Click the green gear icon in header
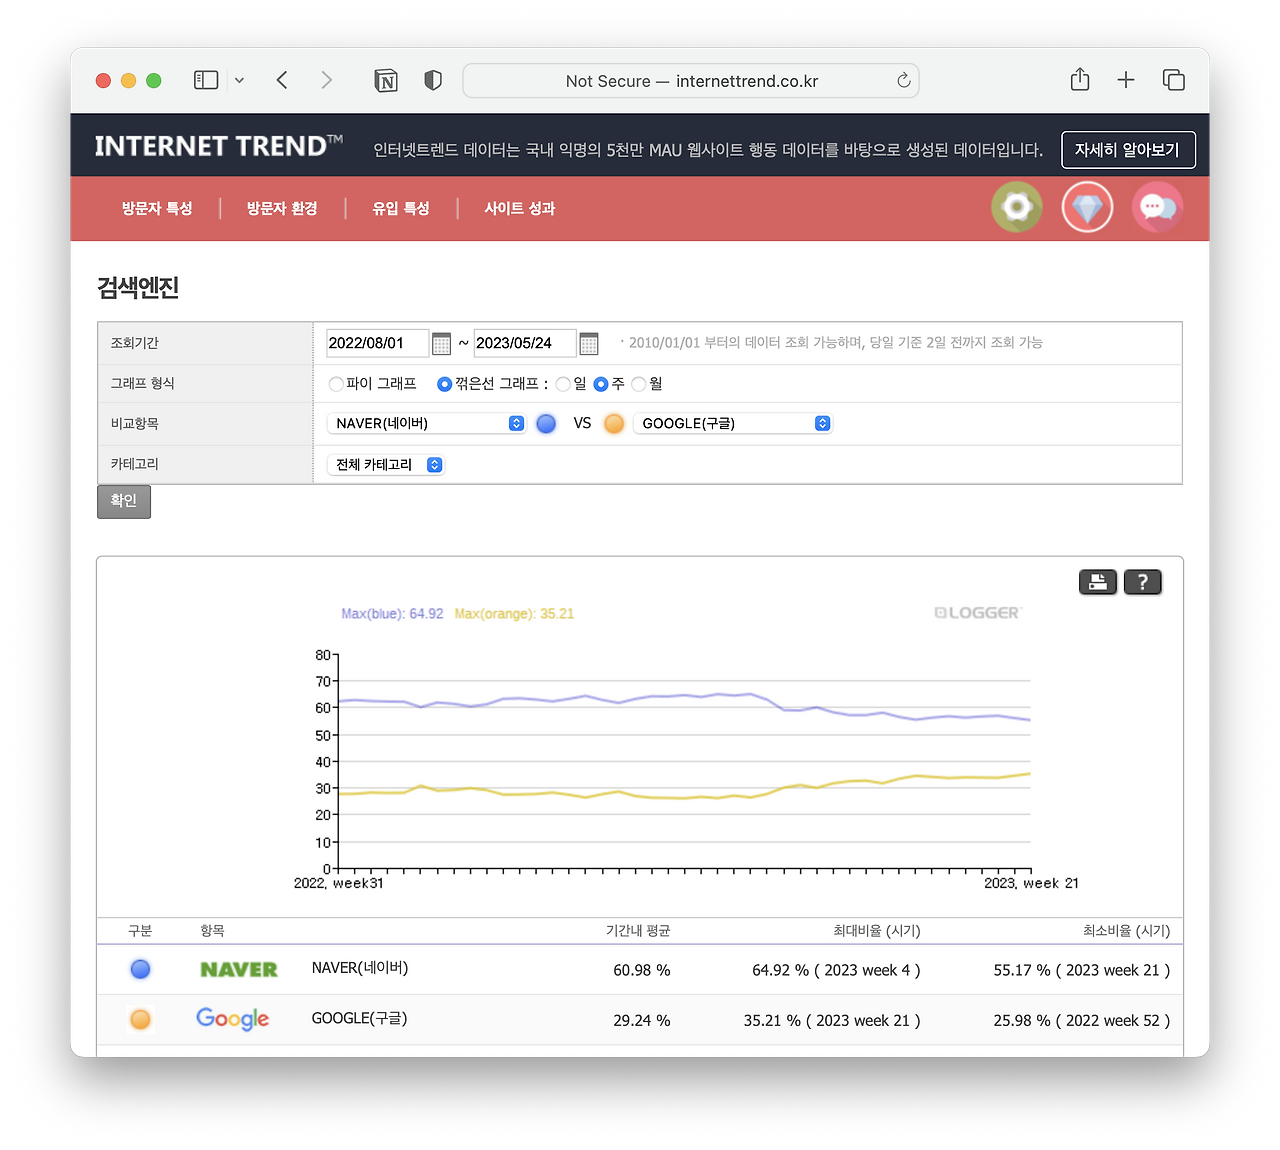 coord(1017,207)
